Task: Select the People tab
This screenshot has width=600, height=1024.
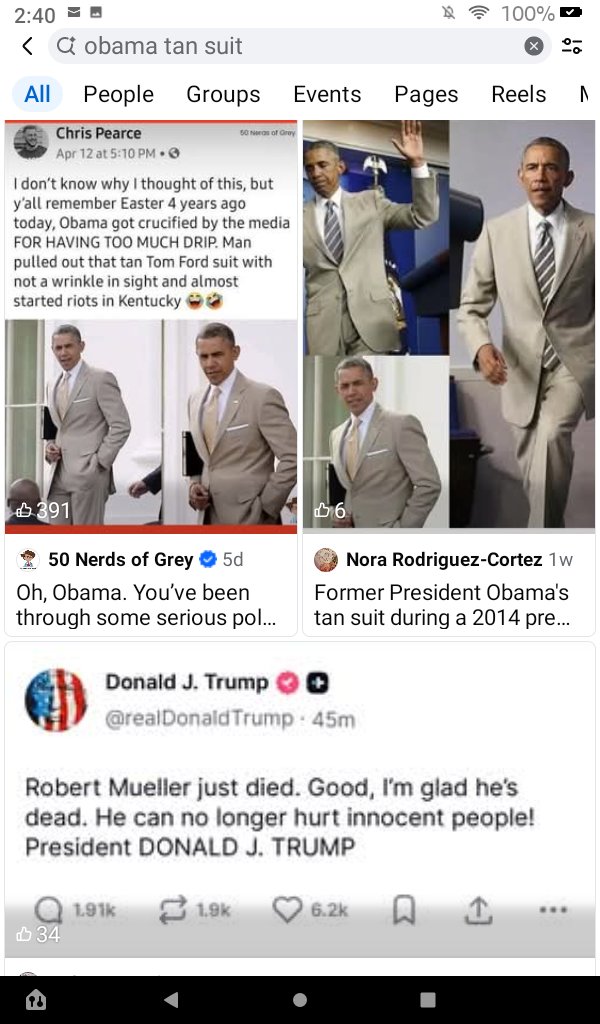Action: pyautogui.click(x=118, y=94)
